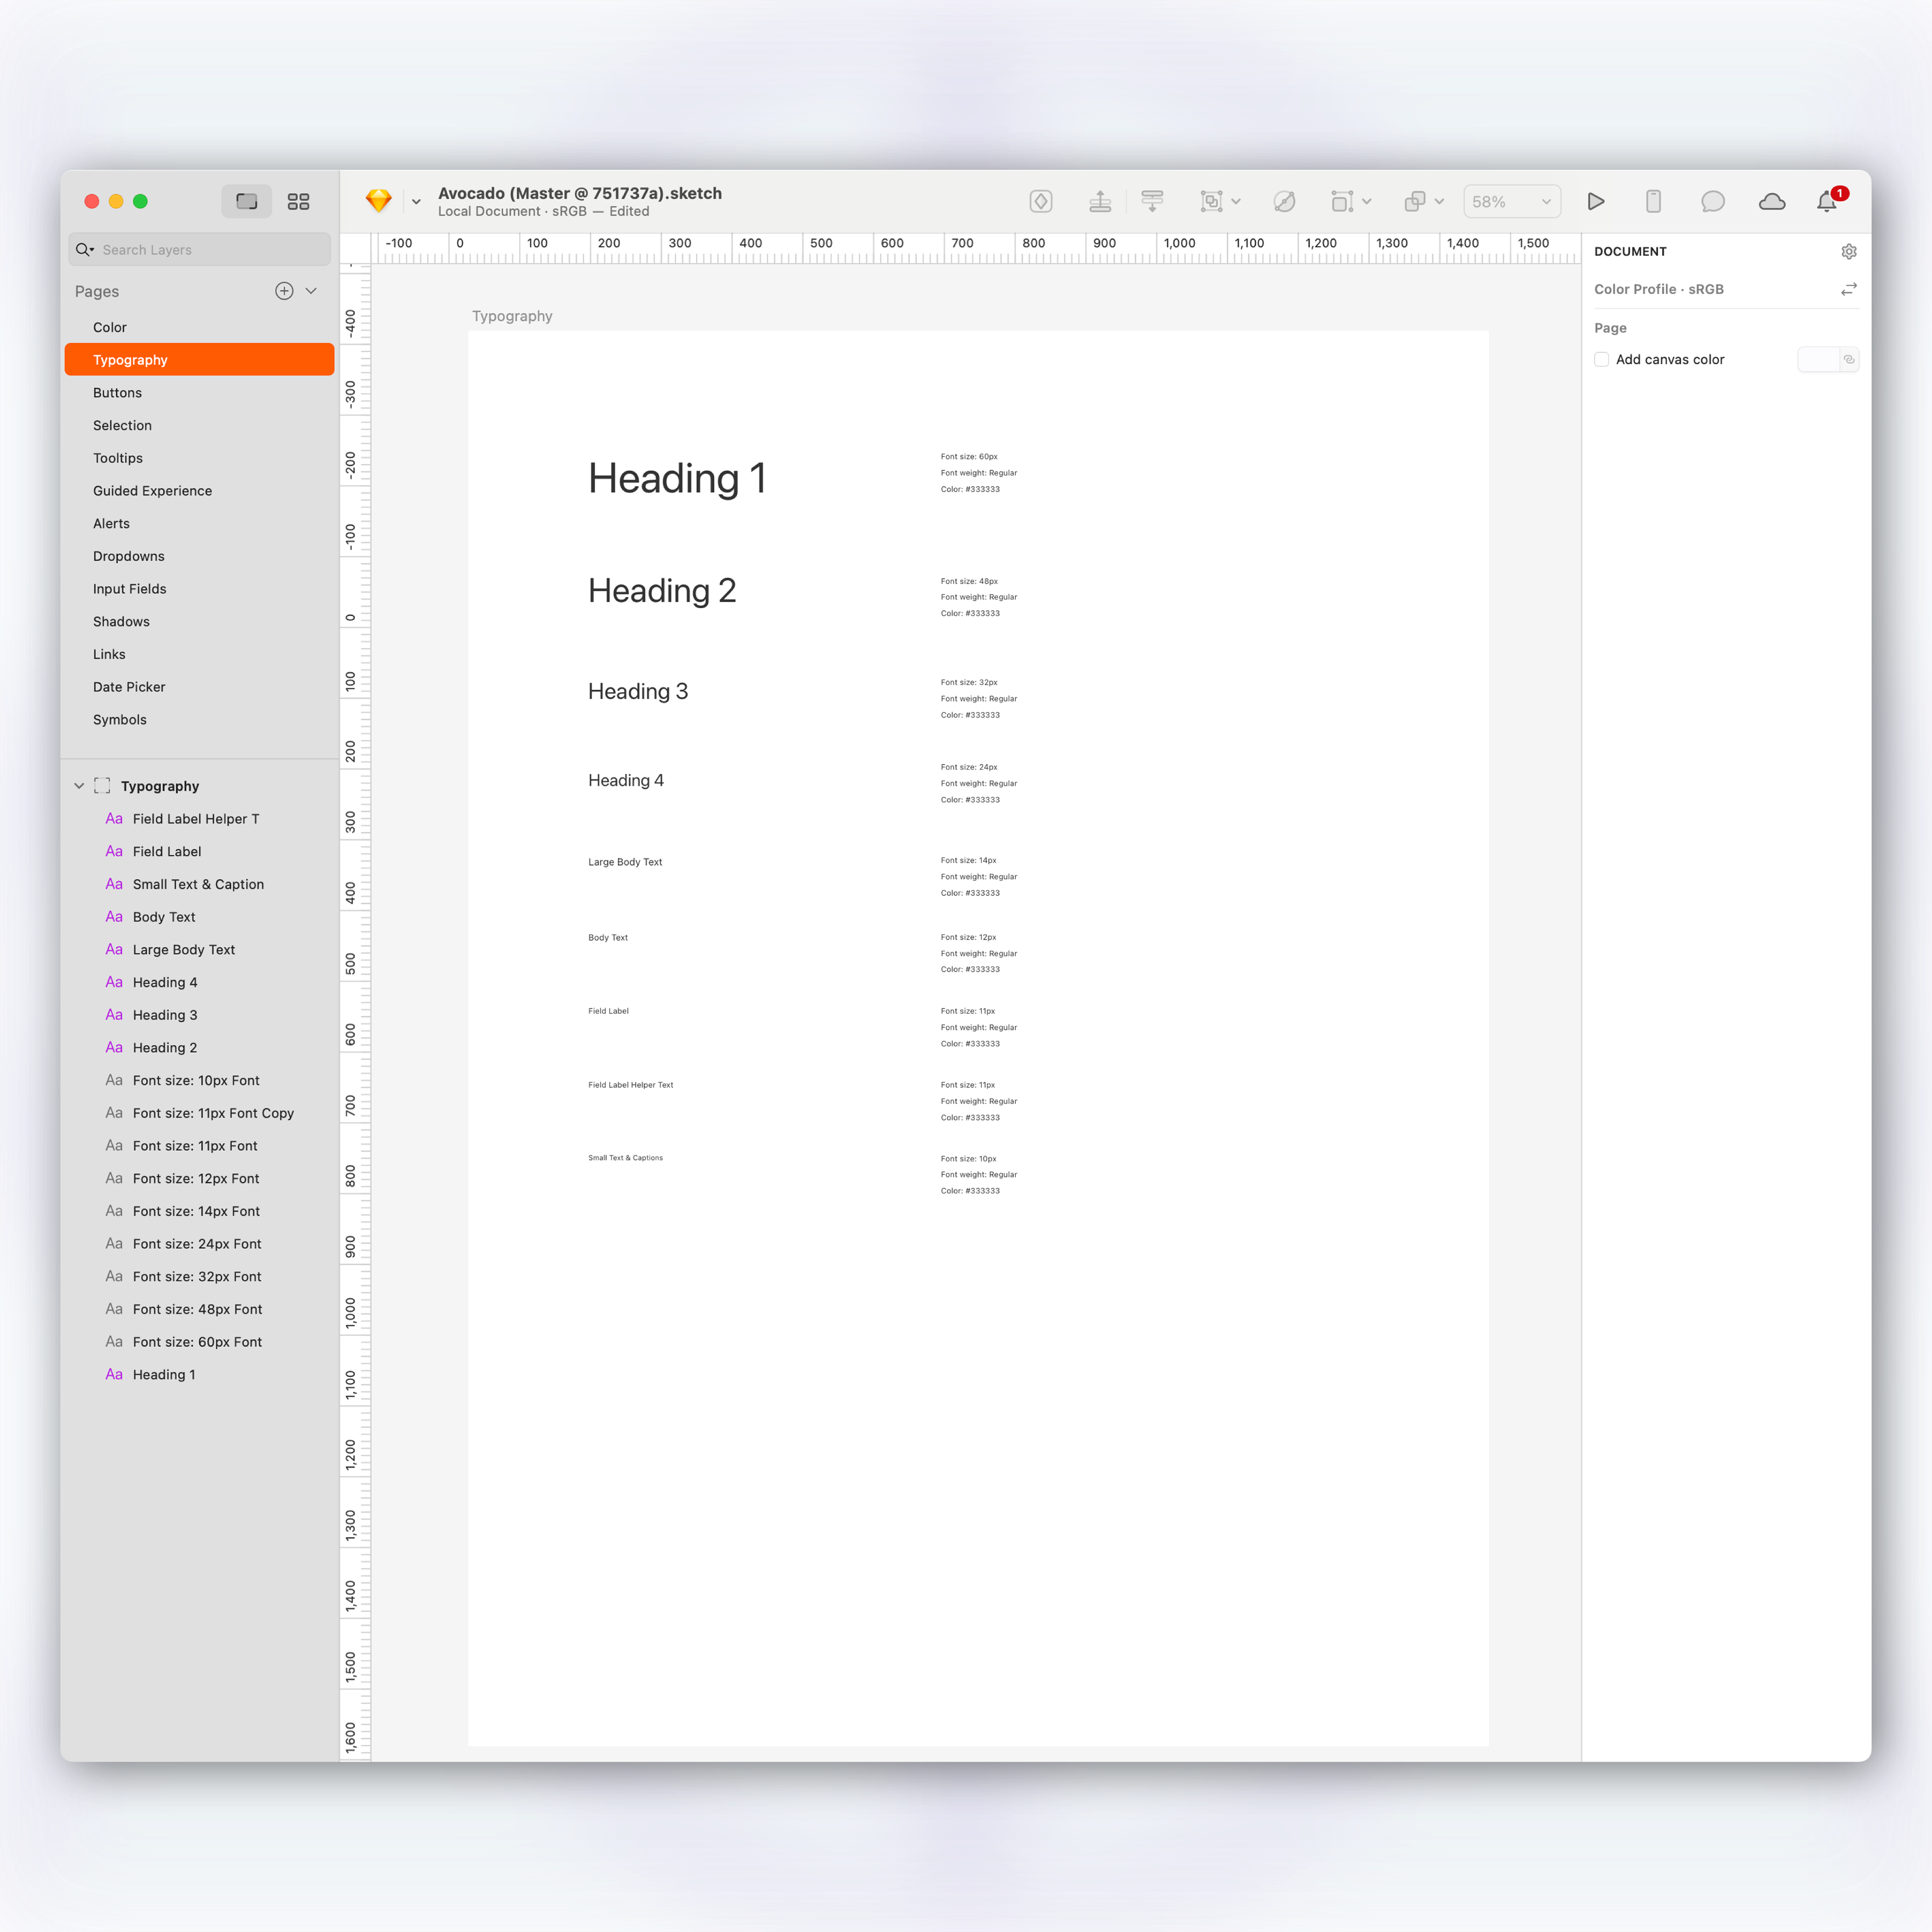
Task: Click the Preview play button
Action: [1596, 202]
